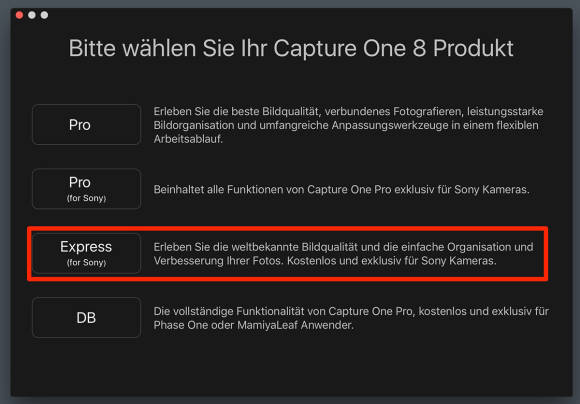This screenshot has width=580, height=404.
Task: Click '(for Sony)' sublabel beneath Express
Action: coord(86,263)
